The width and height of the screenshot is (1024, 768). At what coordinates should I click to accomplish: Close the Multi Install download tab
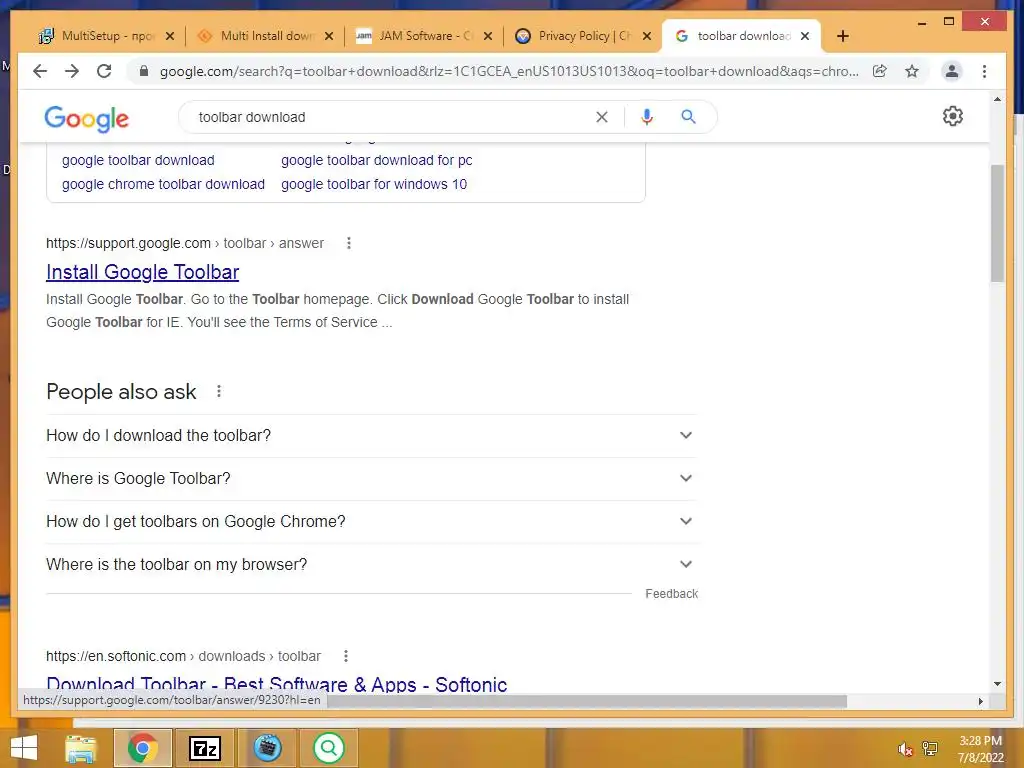coord(329,36)
